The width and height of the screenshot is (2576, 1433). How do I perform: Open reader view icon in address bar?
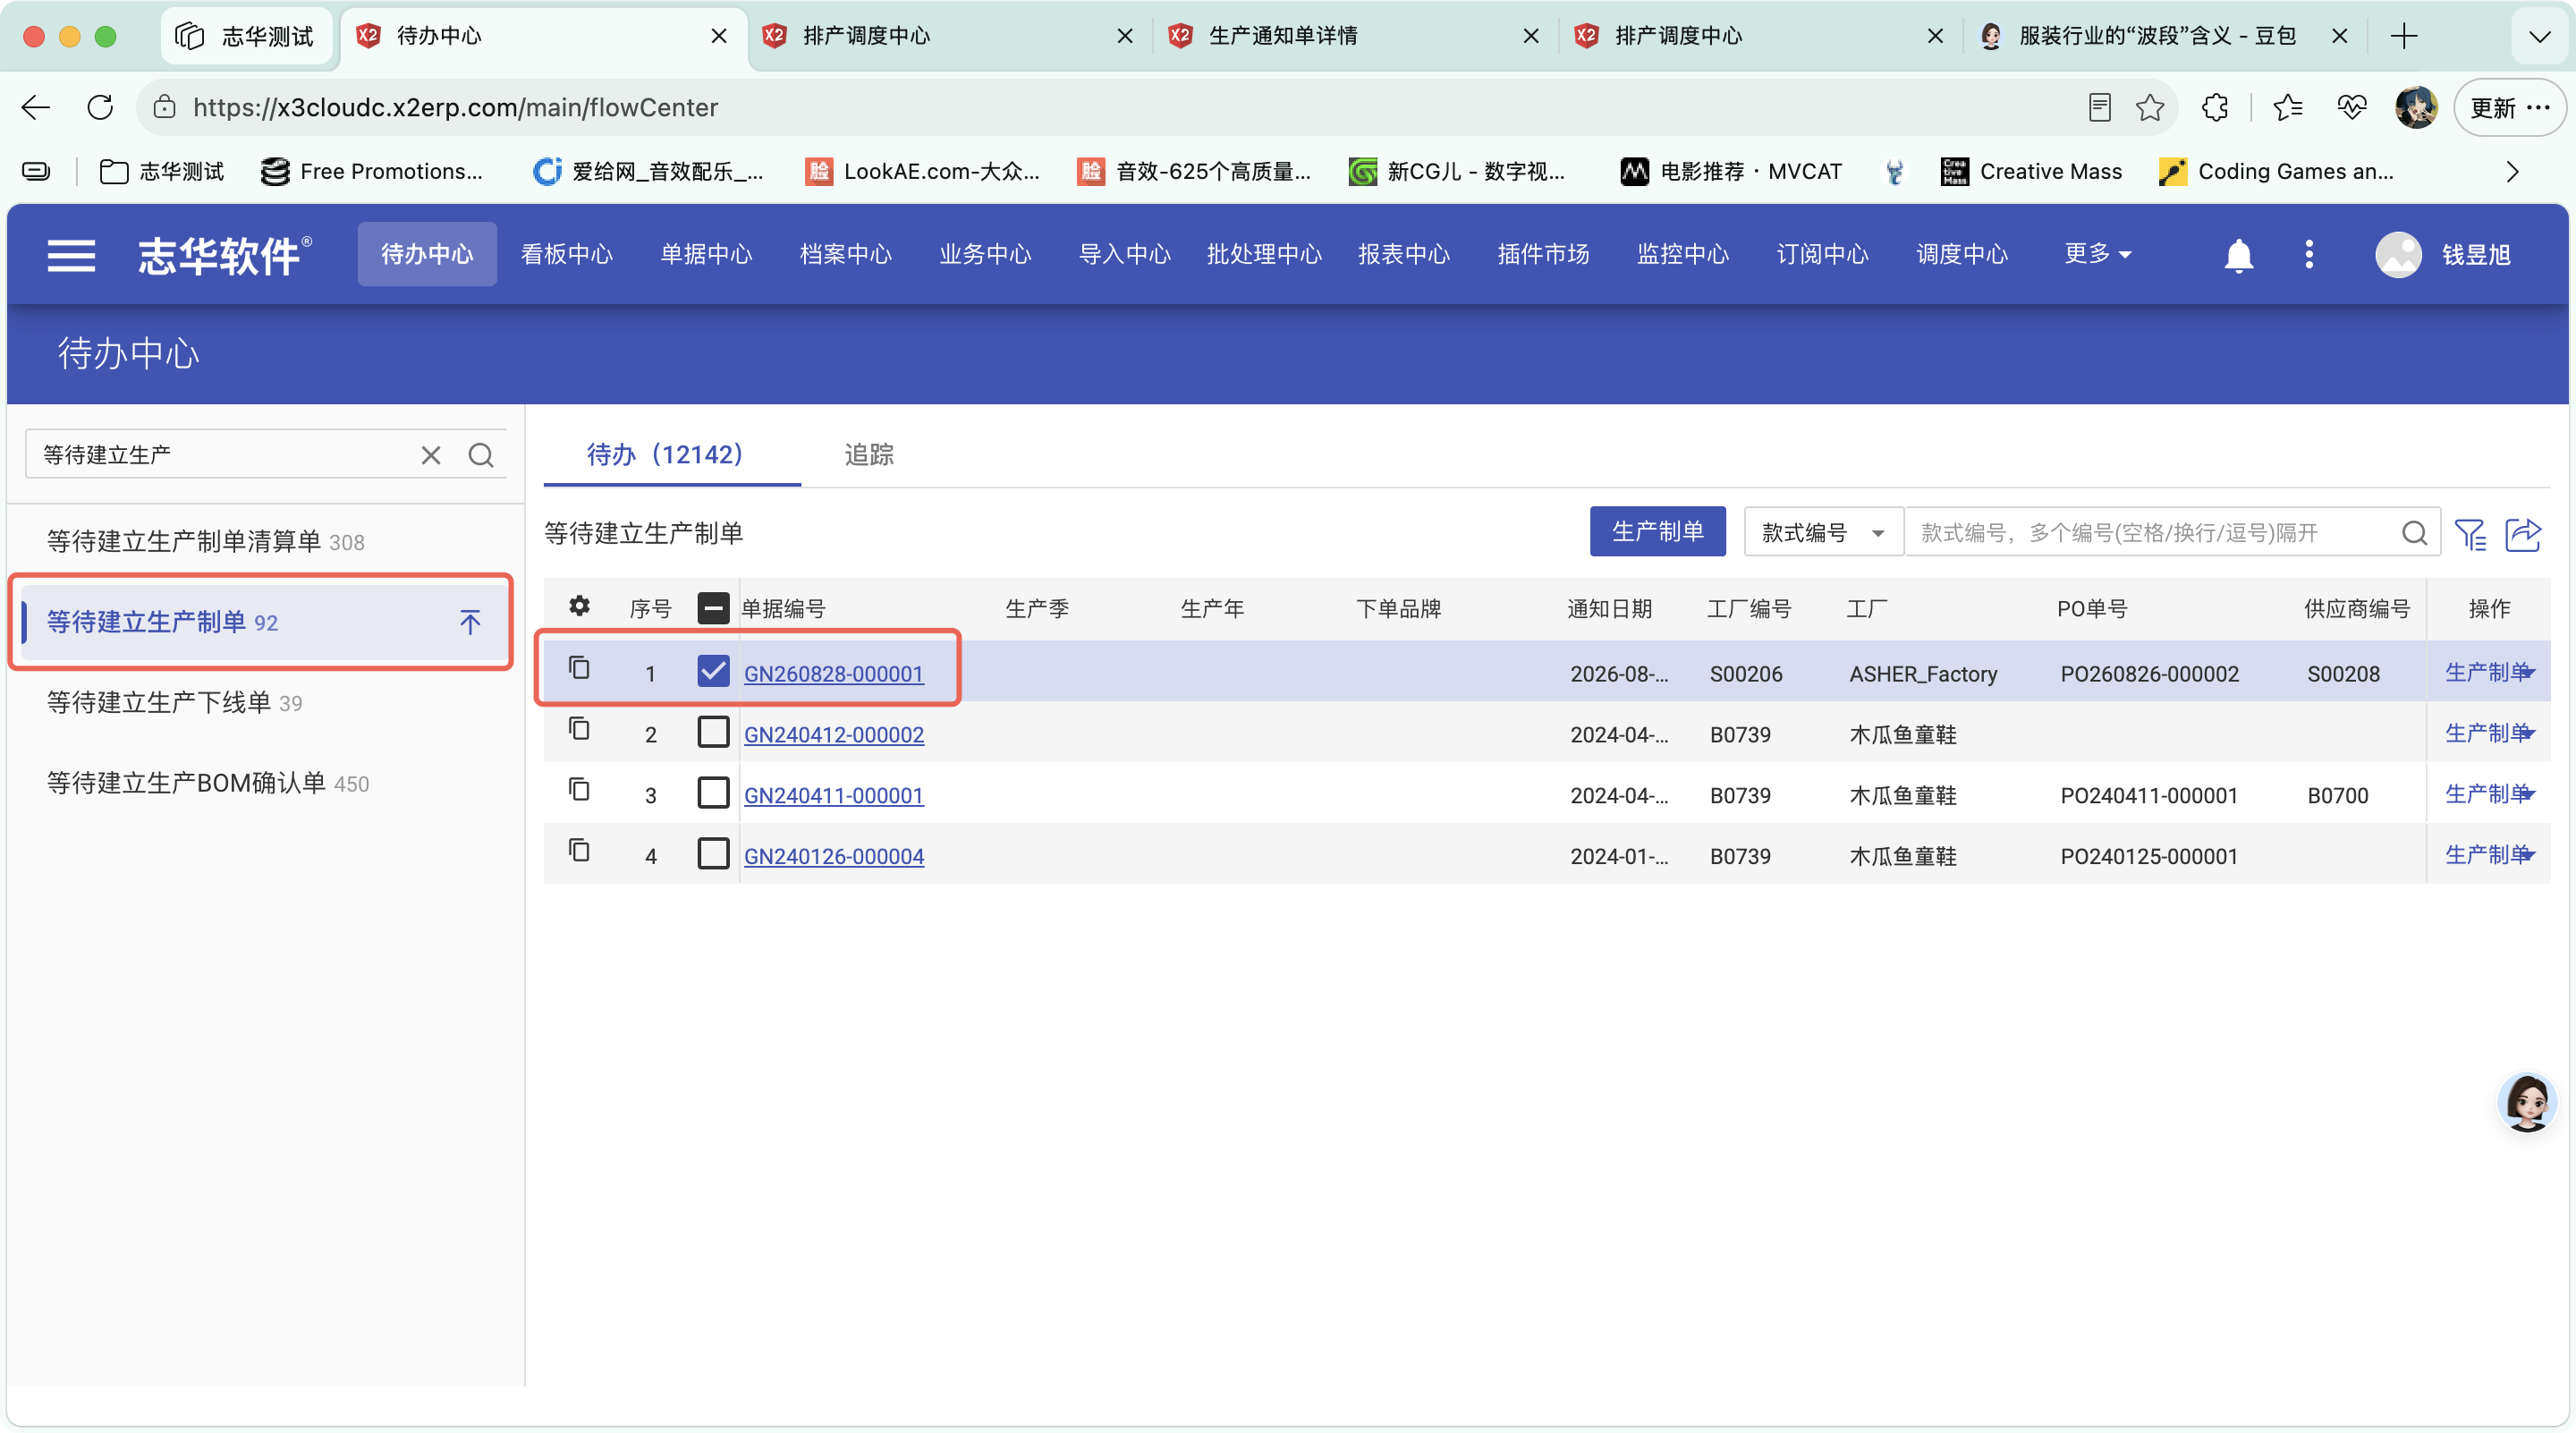(x=2099, y=107)
